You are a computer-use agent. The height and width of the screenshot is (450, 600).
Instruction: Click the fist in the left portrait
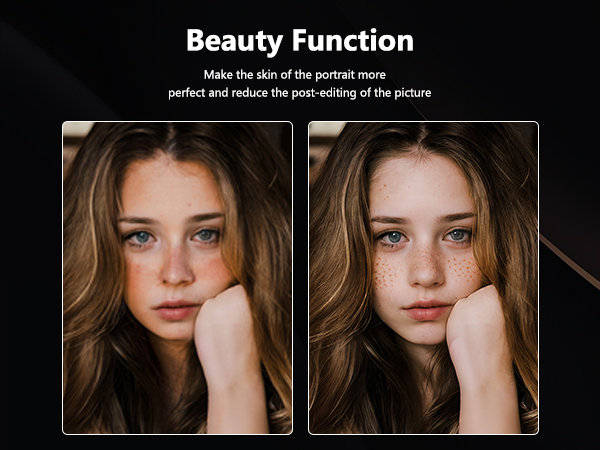(x=222, y=316)
